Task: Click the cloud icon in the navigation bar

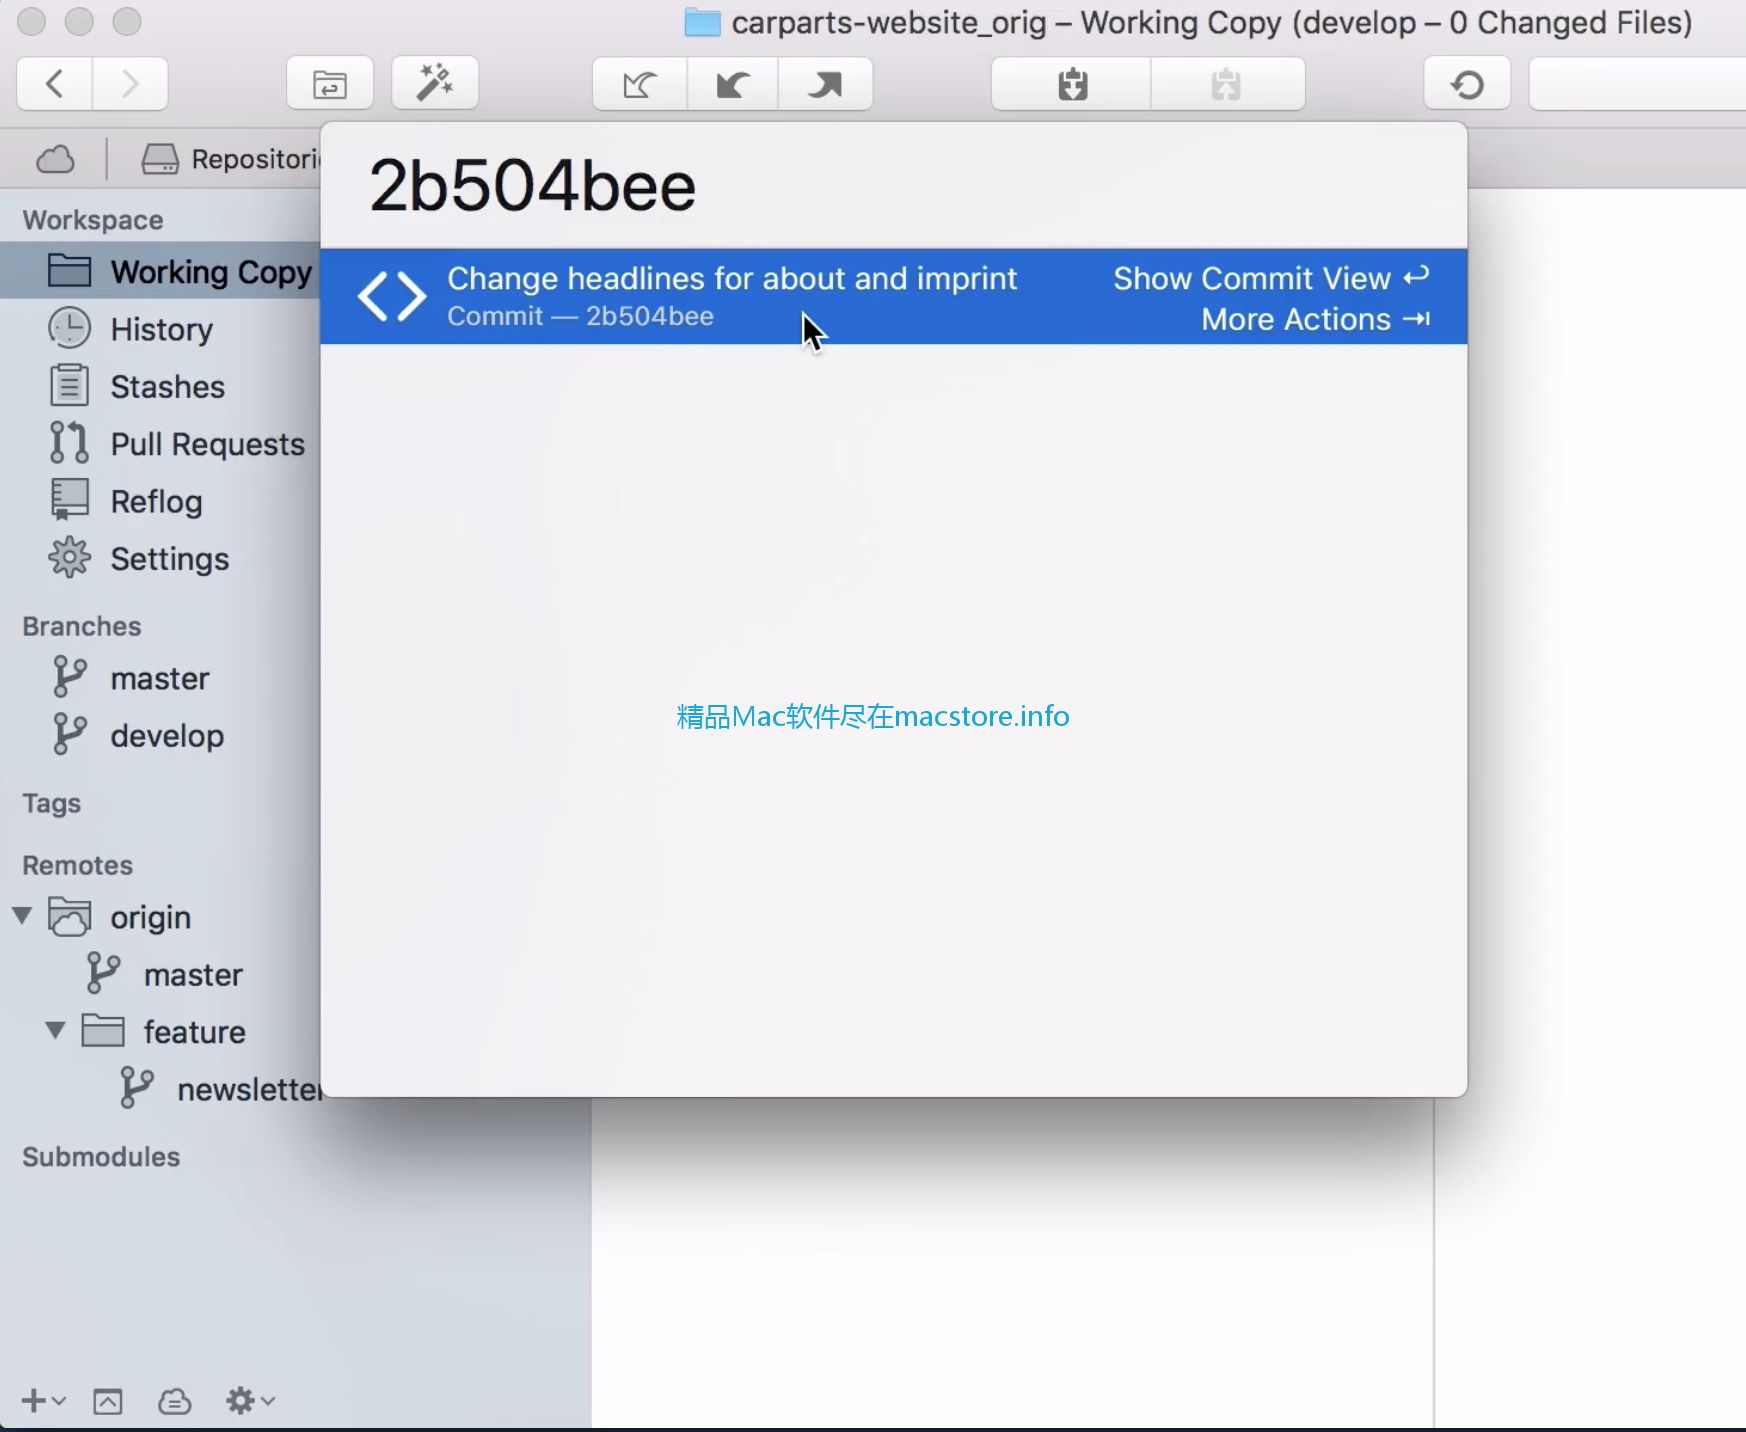Action: click(x=55, y=159)
